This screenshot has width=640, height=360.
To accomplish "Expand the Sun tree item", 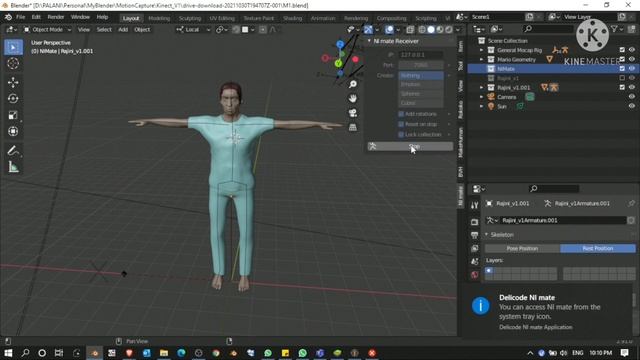I will (x=481, y=107).
